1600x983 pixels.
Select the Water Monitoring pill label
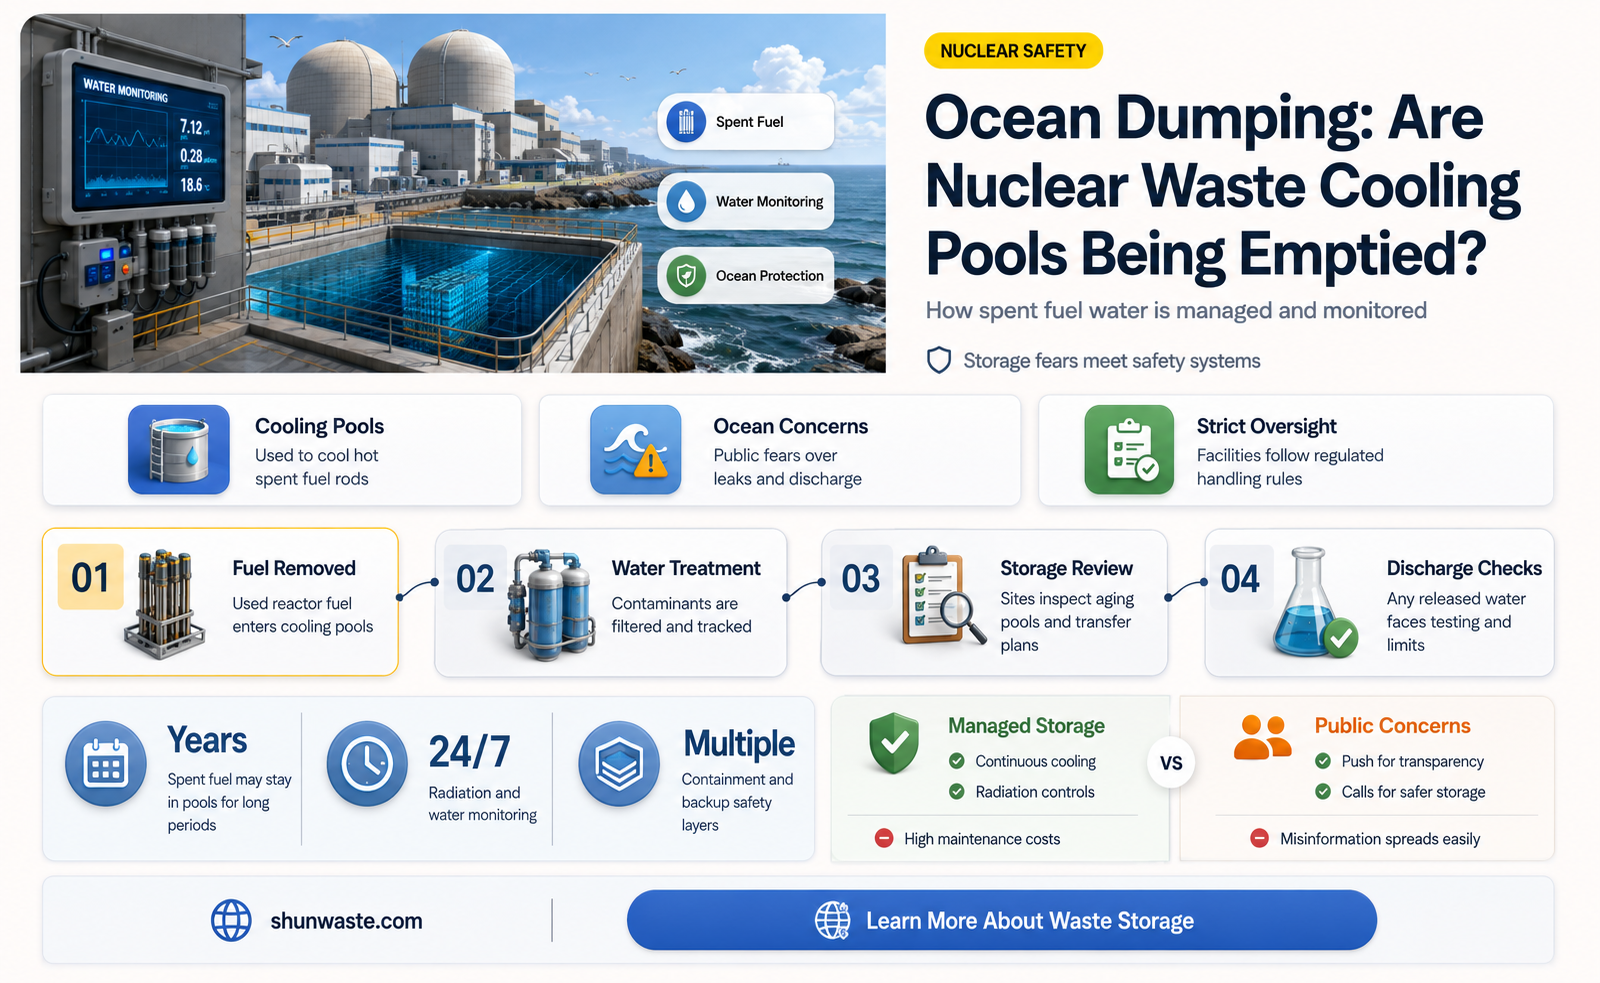click(x=746, y=201)
